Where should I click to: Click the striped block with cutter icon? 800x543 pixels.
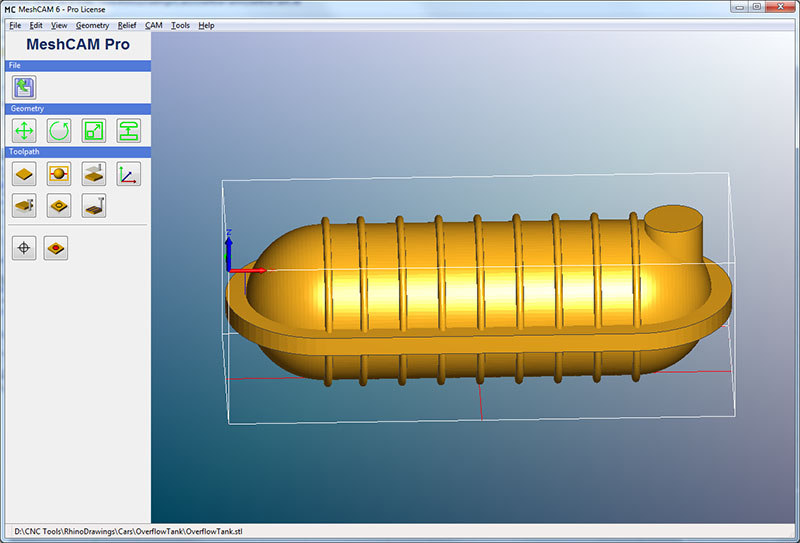(94, 206)
